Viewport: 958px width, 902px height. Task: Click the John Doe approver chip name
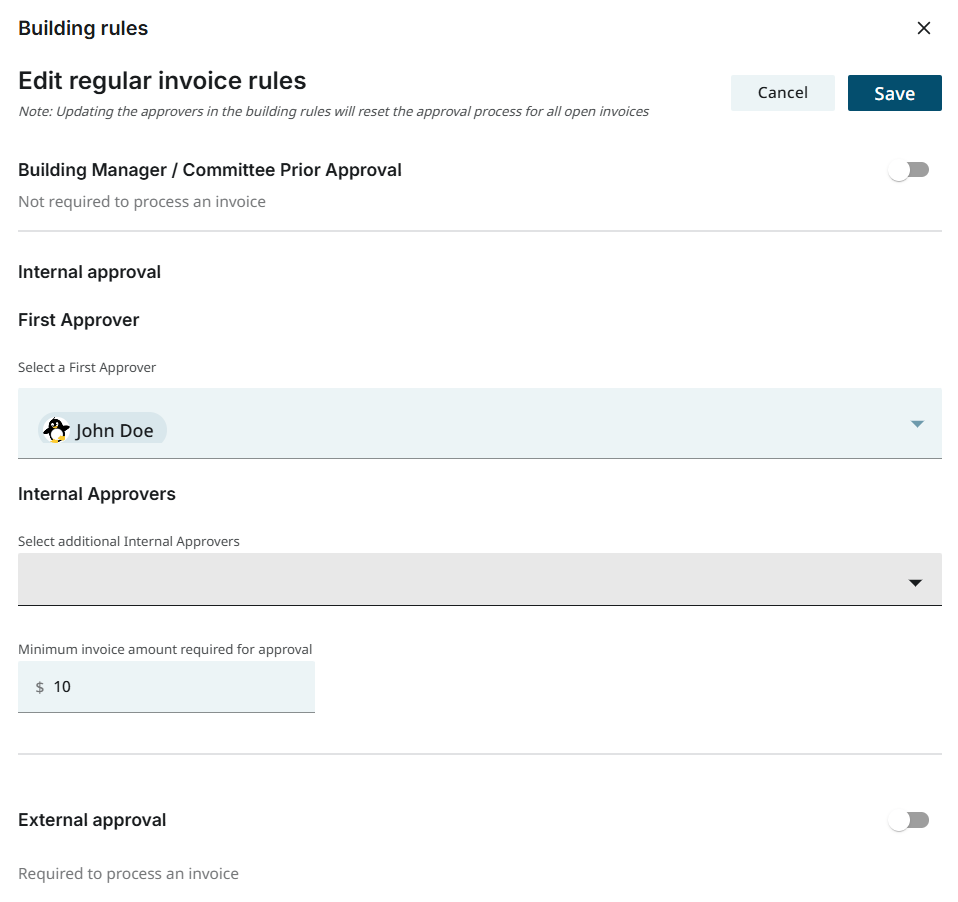pos(115,431)
